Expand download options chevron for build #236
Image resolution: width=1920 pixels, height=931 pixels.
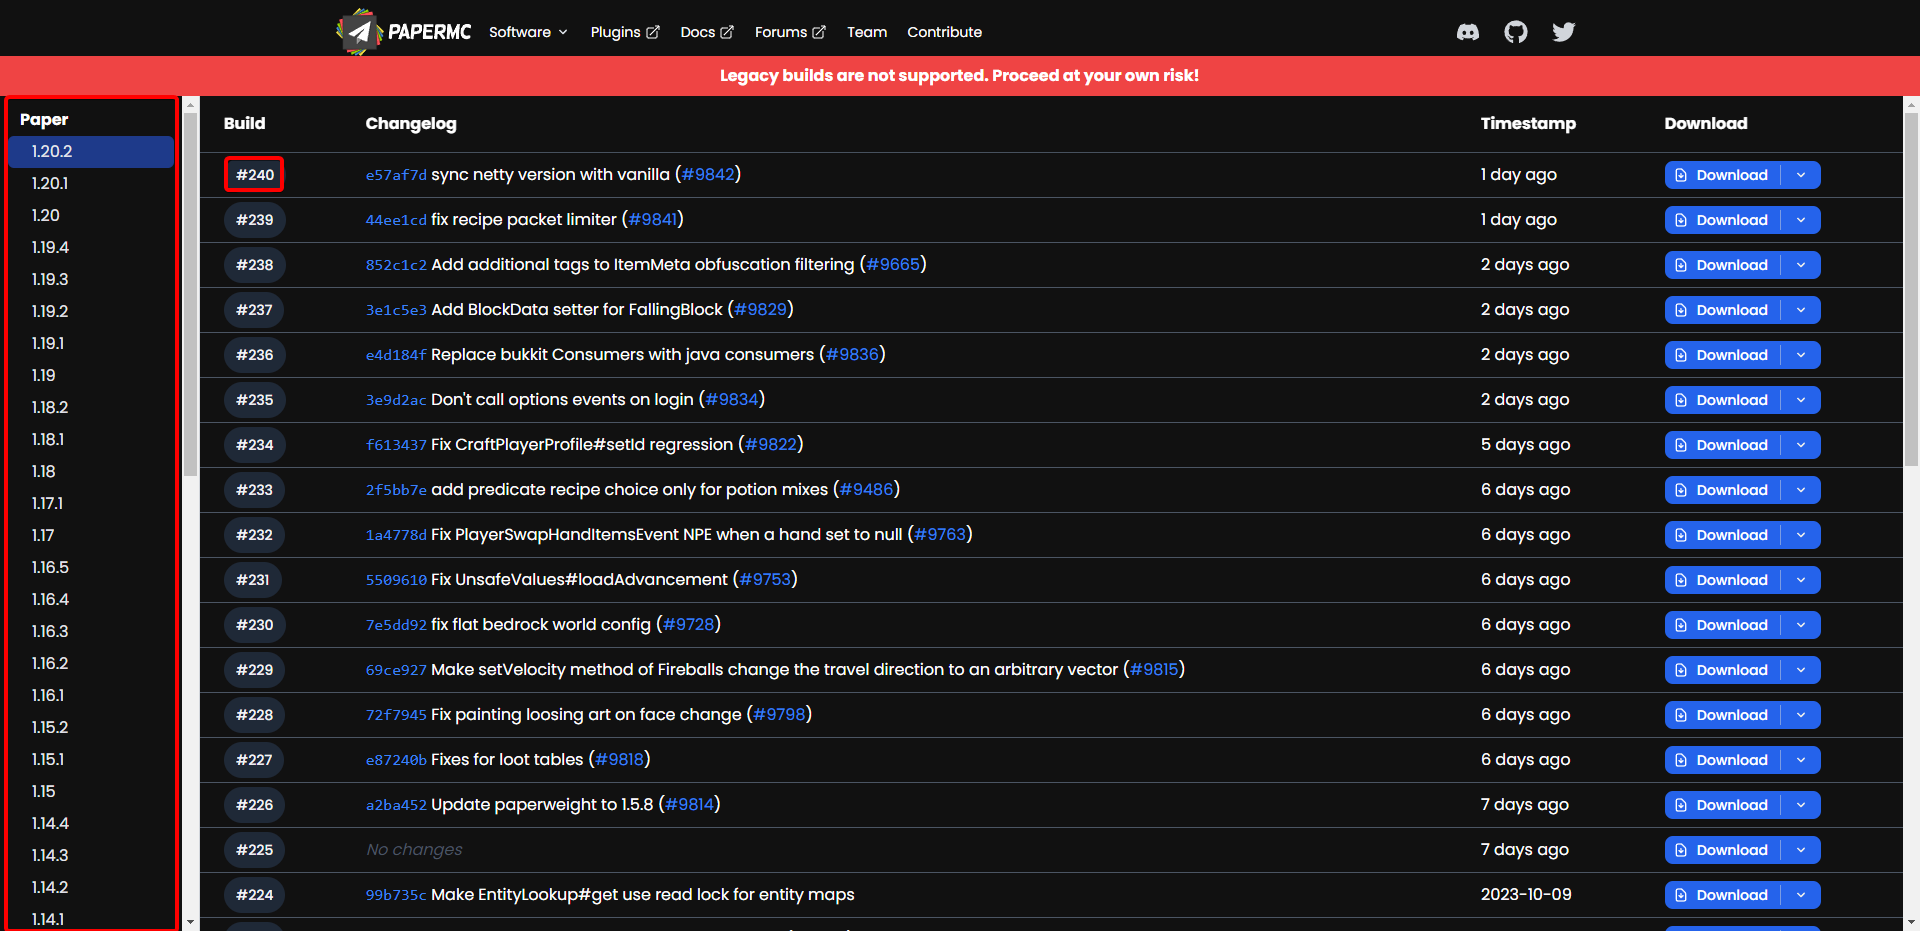coord(1801,355)
